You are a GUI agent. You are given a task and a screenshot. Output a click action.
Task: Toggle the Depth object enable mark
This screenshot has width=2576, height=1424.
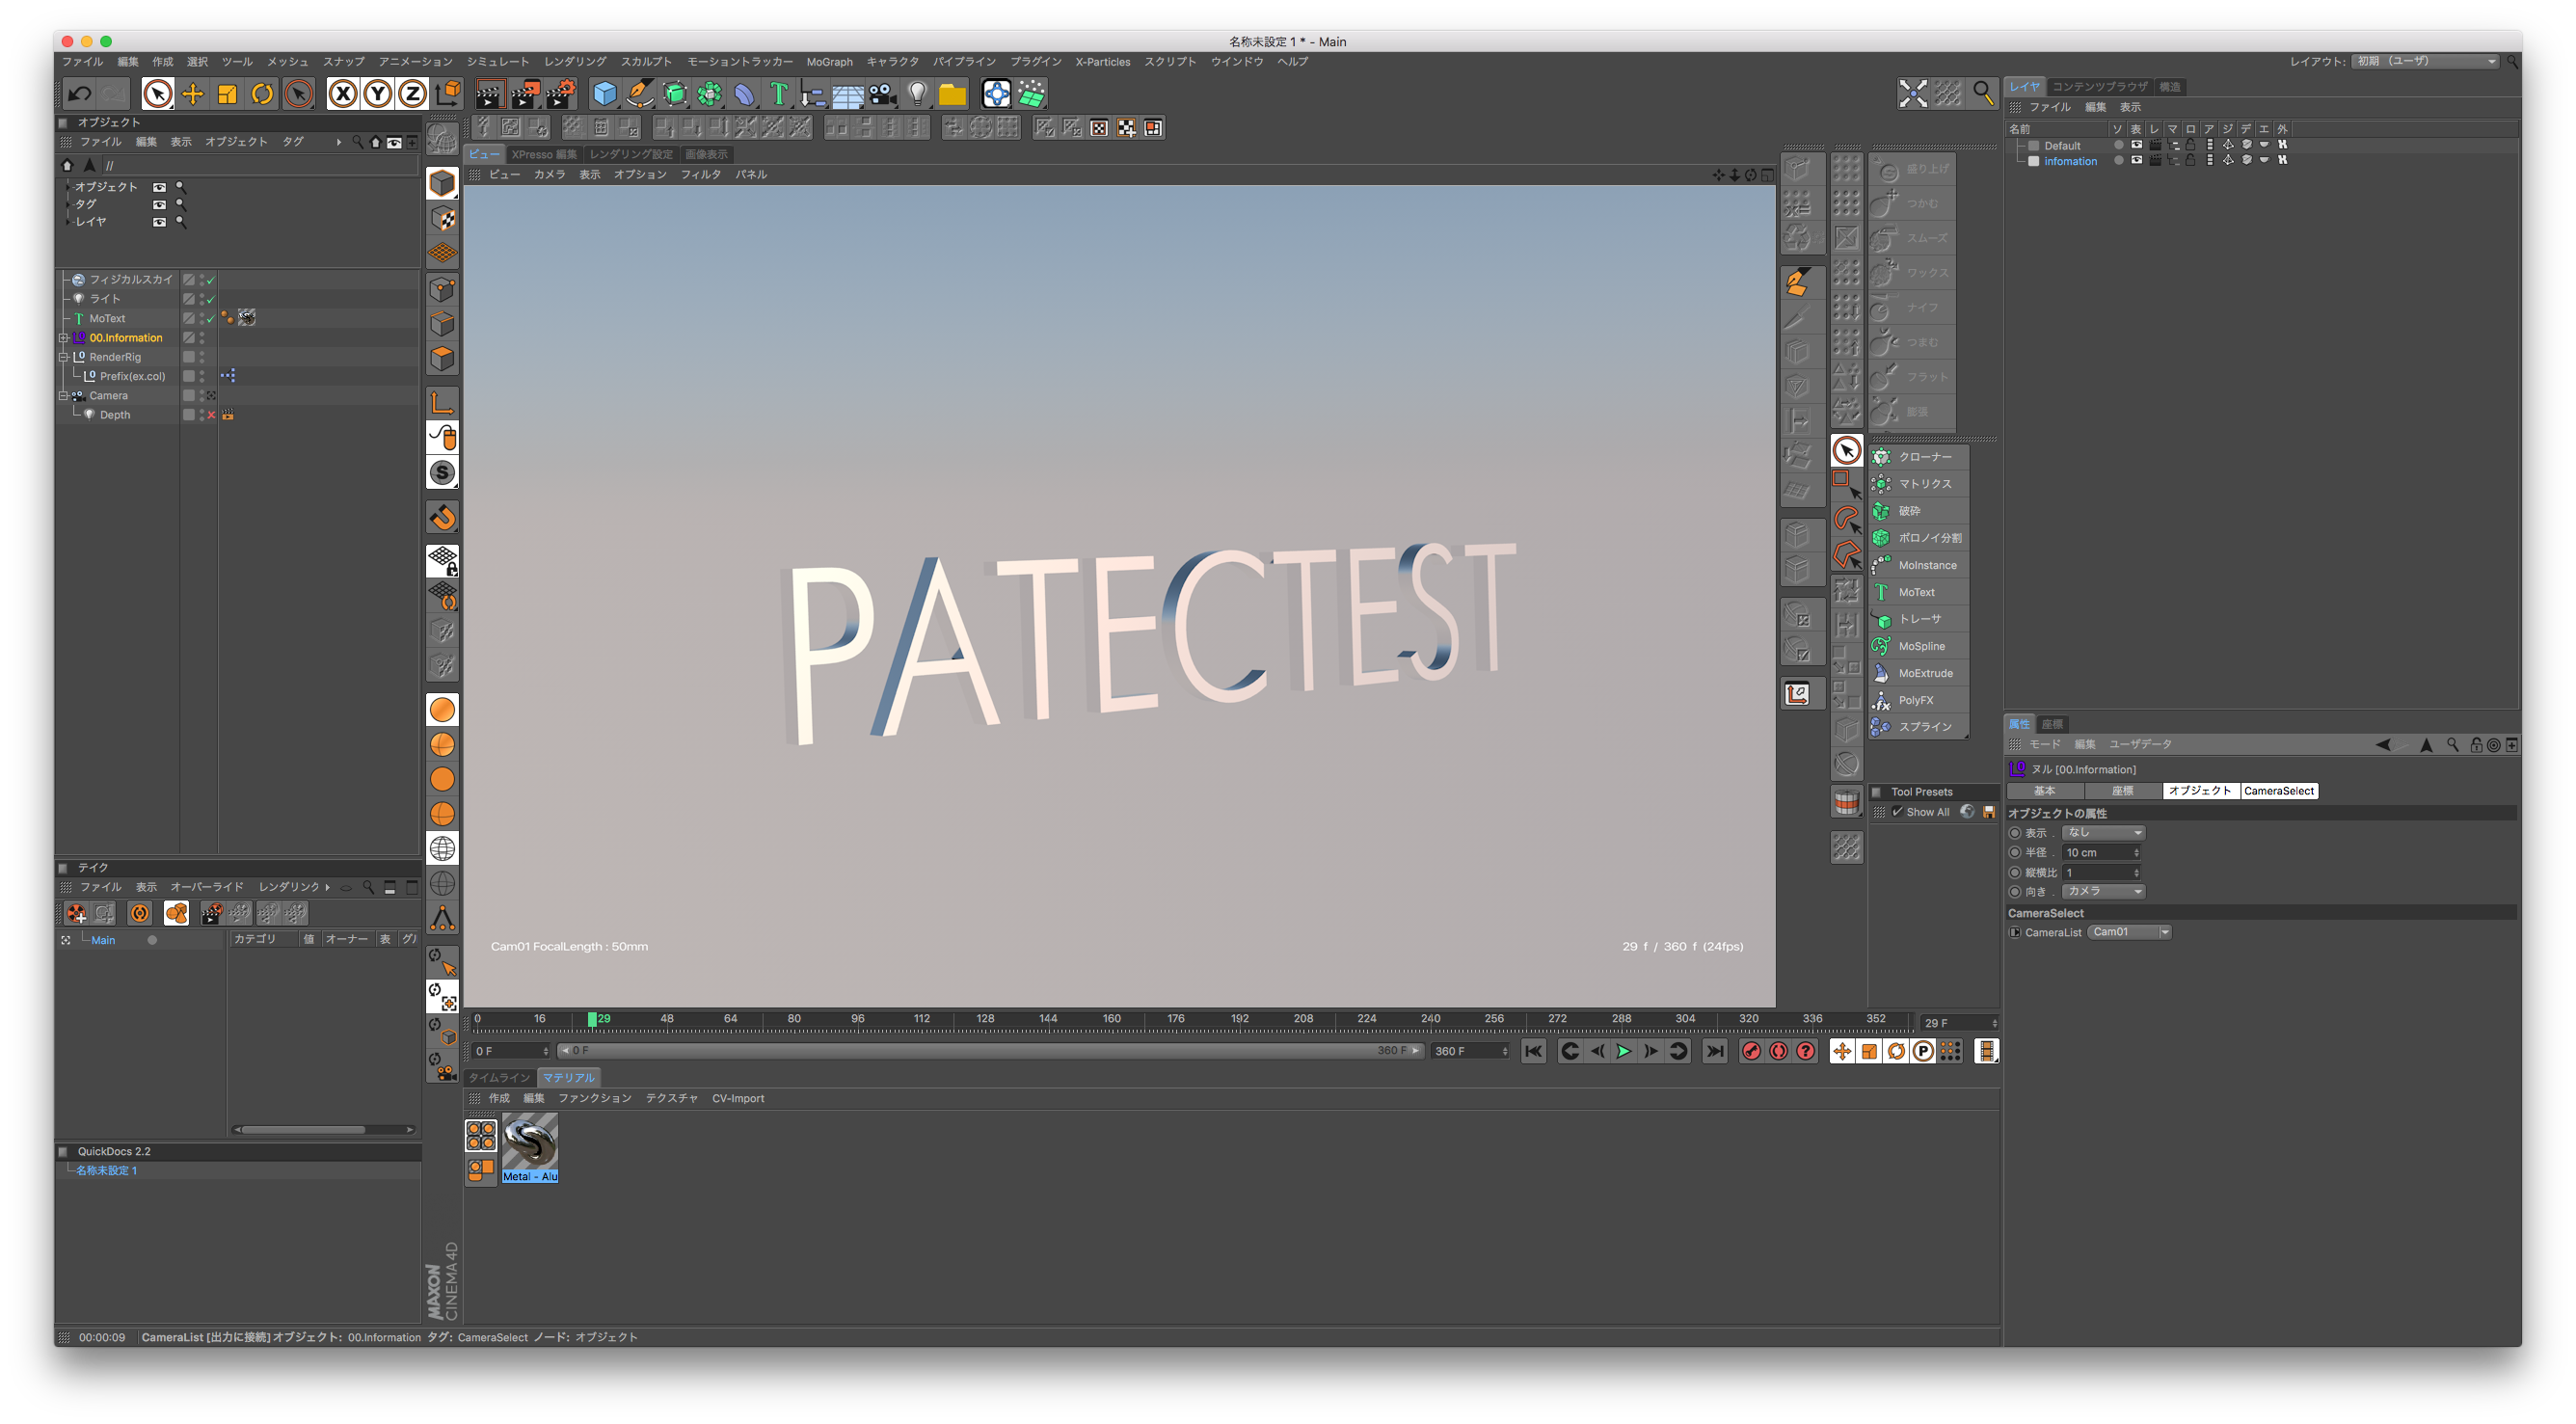(x=211, y=415)
